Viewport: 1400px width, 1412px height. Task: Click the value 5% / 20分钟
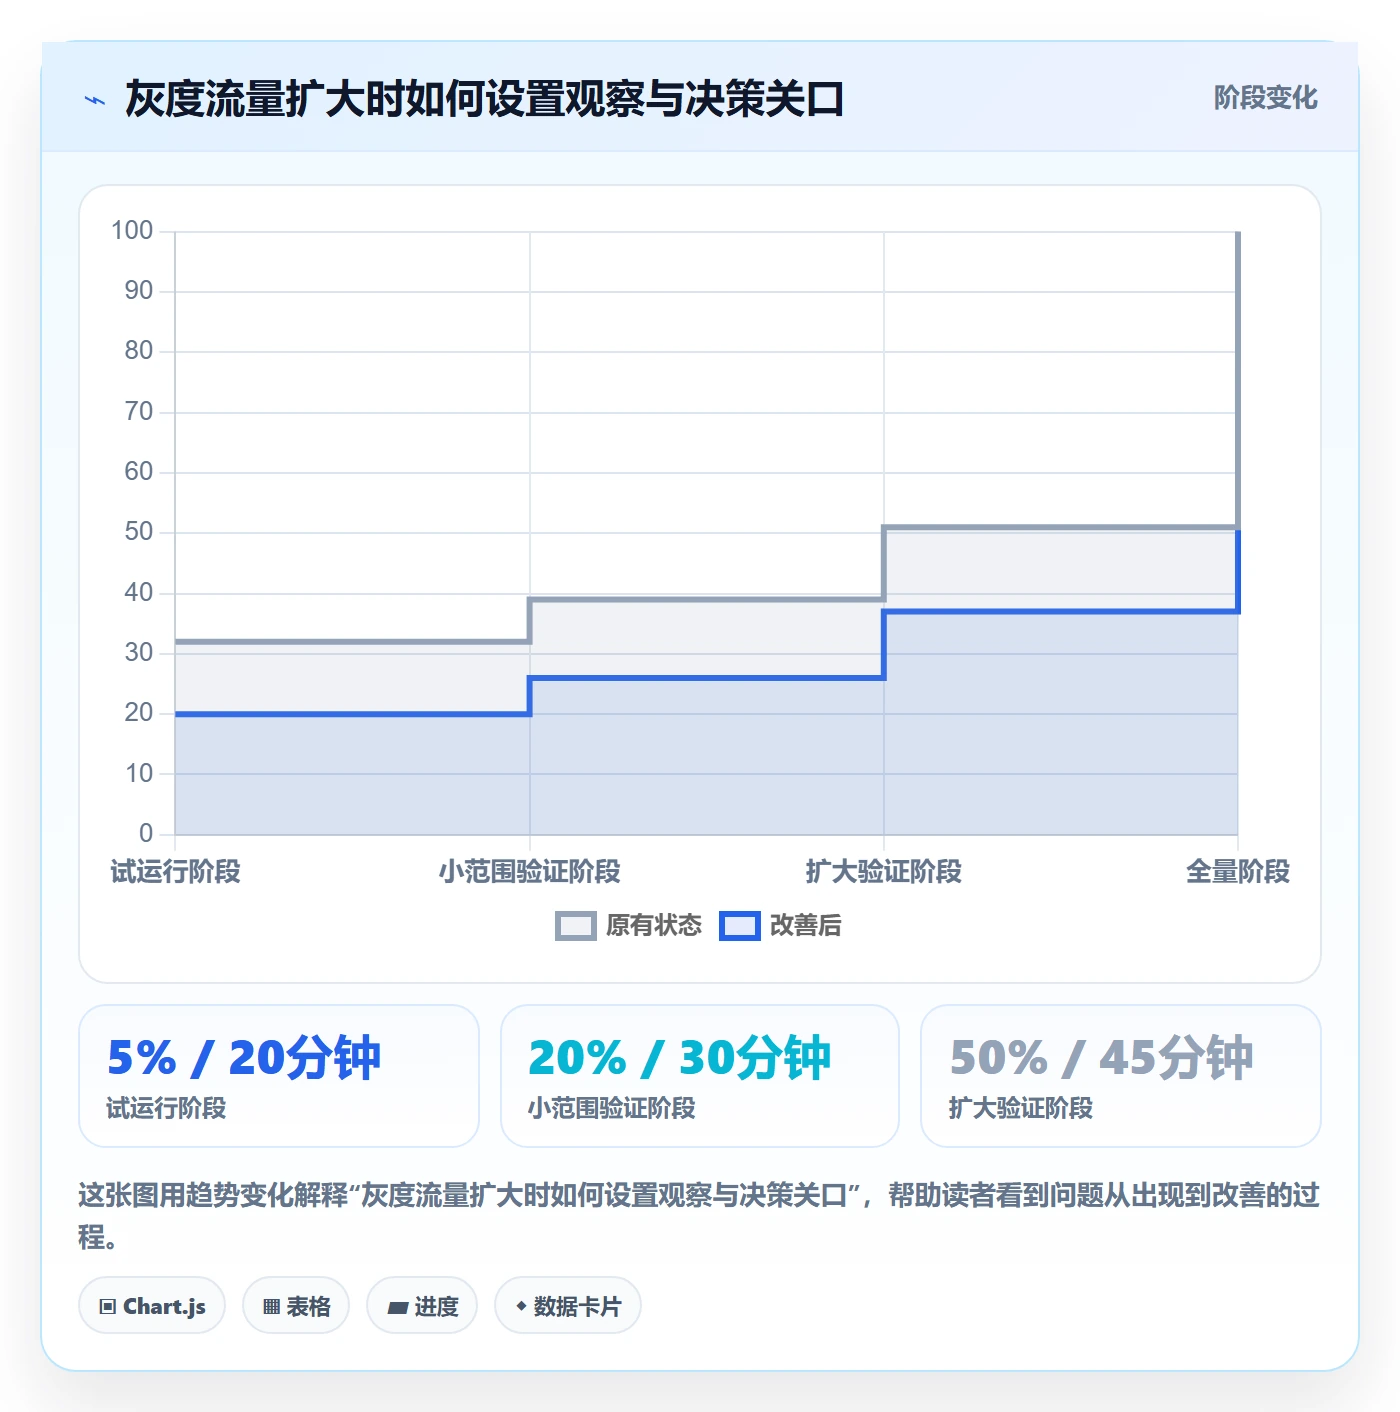(244, 1058)
